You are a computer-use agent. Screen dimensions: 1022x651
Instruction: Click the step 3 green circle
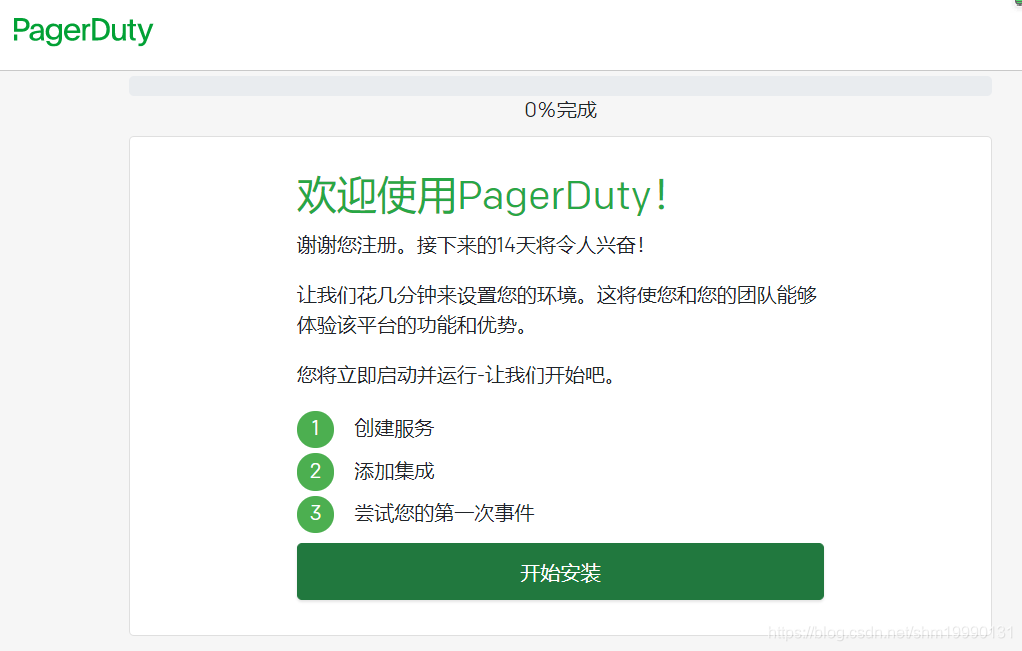coord(315,514)
